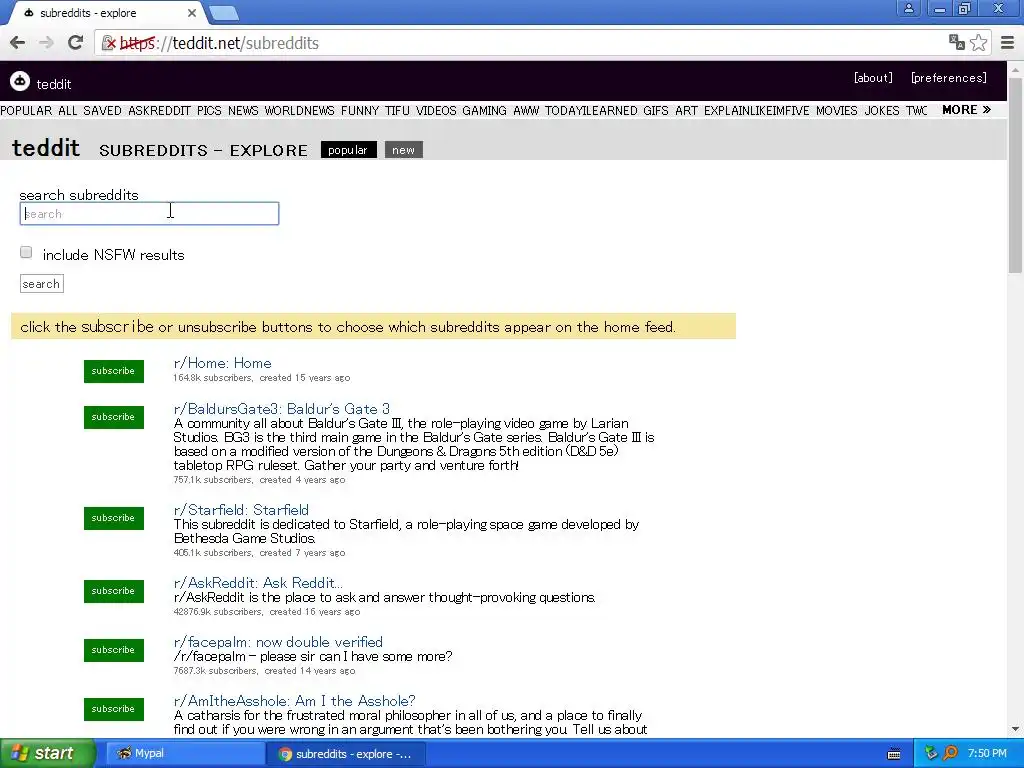Go to TIFU in top bar
The width and height of the screenshot is (1024, 768).
[397, 110]
